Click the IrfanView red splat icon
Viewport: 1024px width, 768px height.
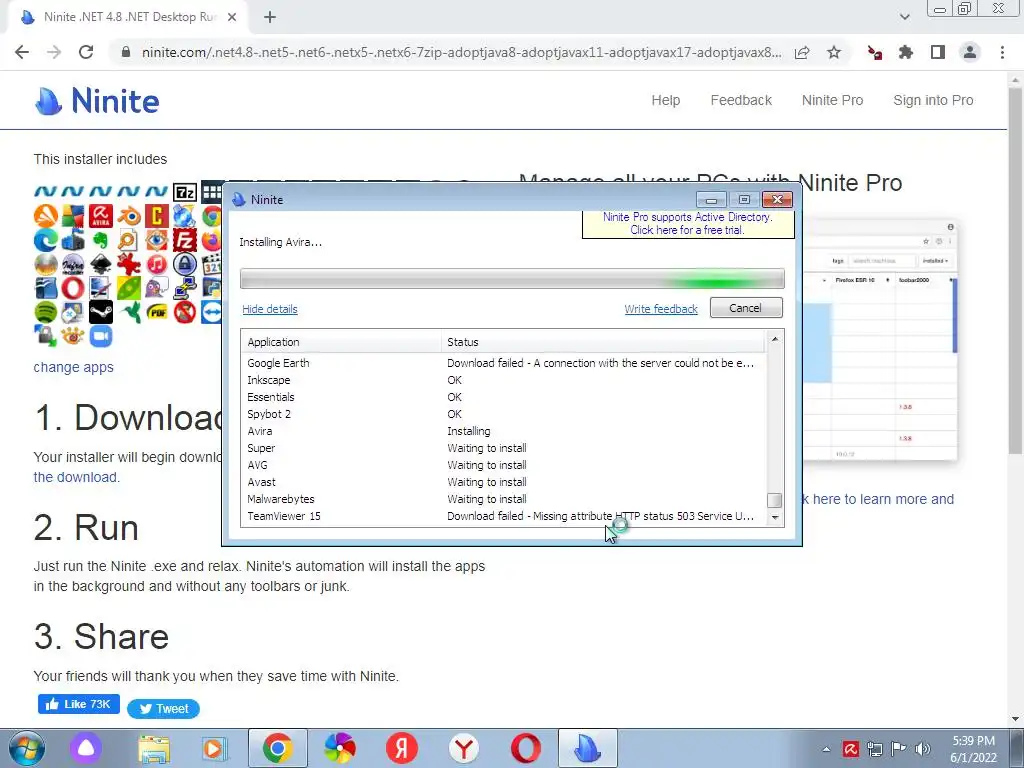click(x=129, y=264)
